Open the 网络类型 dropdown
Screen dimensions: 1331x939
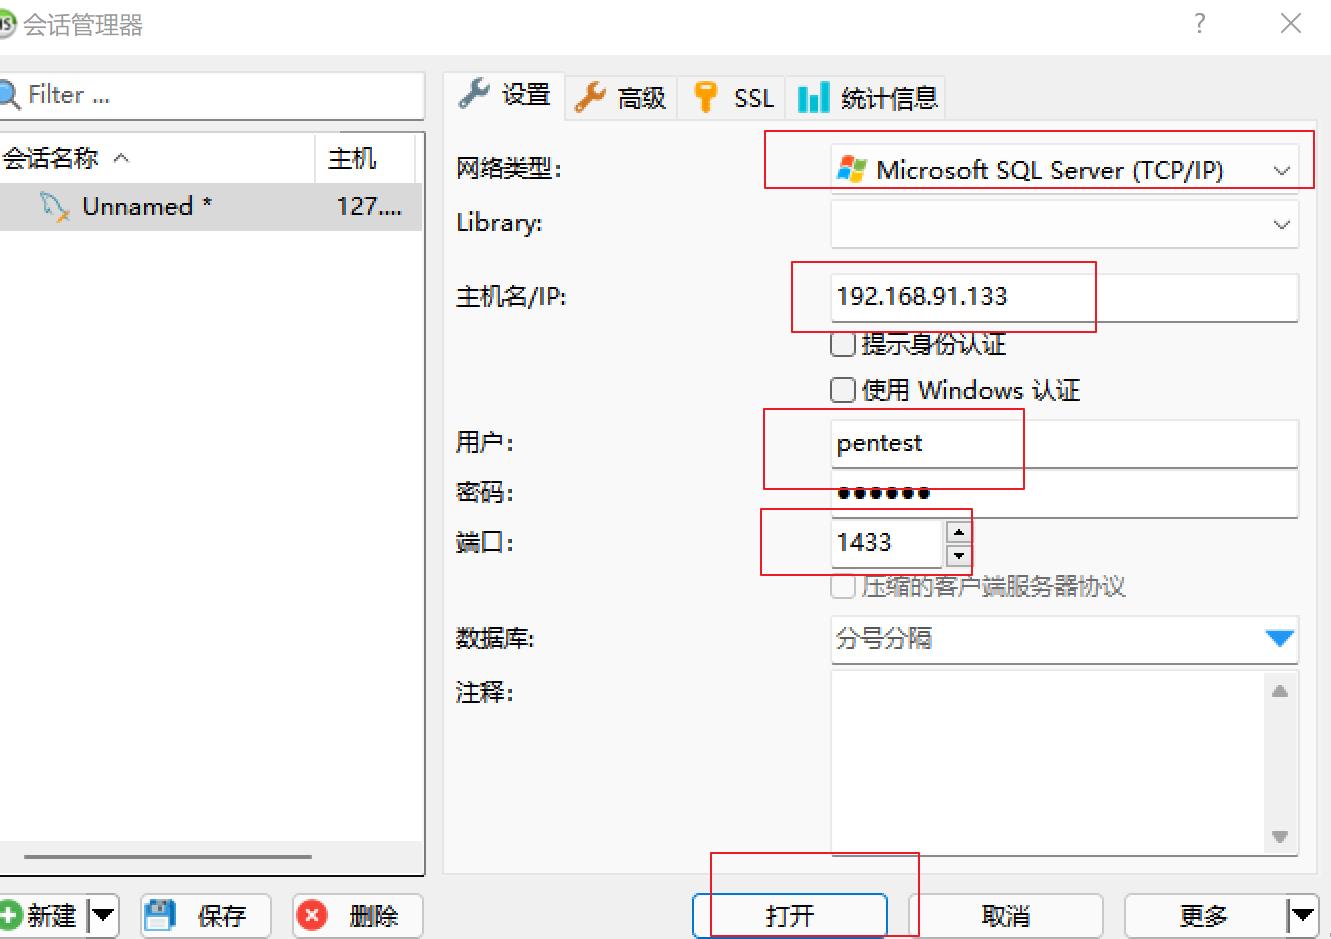(1282, 169)
